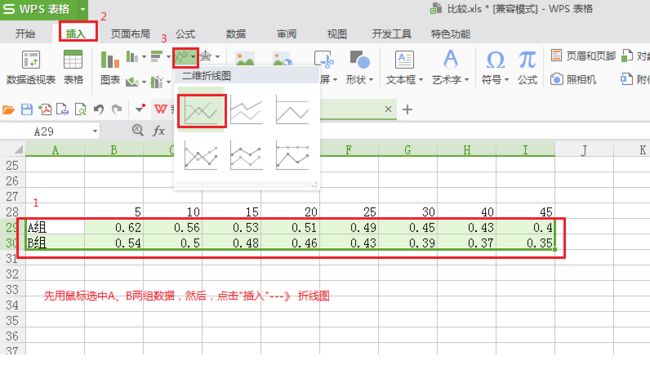This screenshot has height=392, width=650.
Task: Click the radar chart icon
Action: pyautogui.click(x=206, y=56)
